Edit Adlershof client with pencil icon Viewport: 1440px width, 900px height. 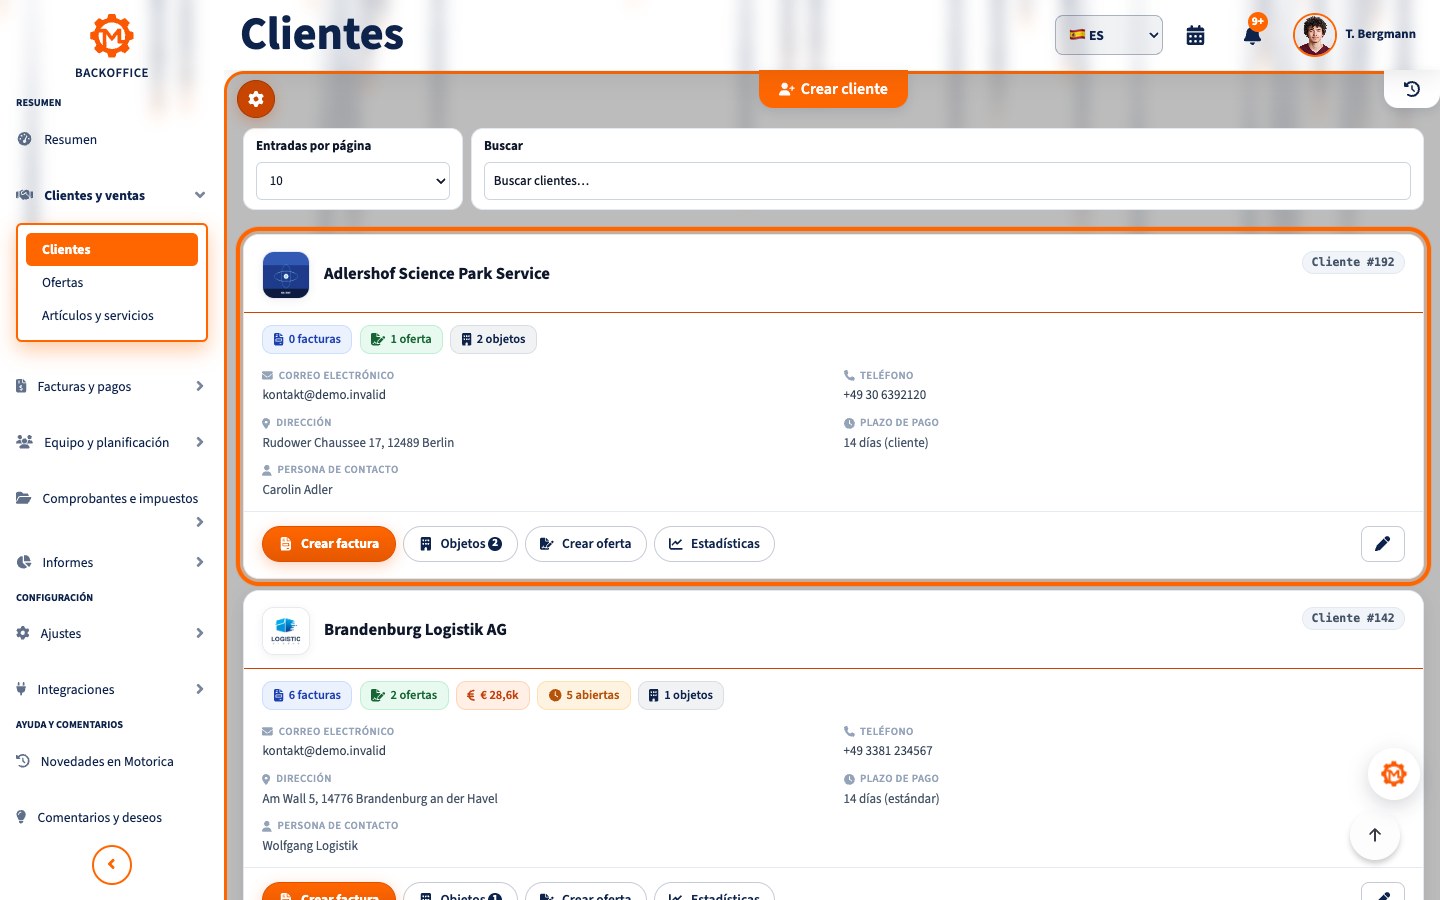click(x=1383, y=544)
